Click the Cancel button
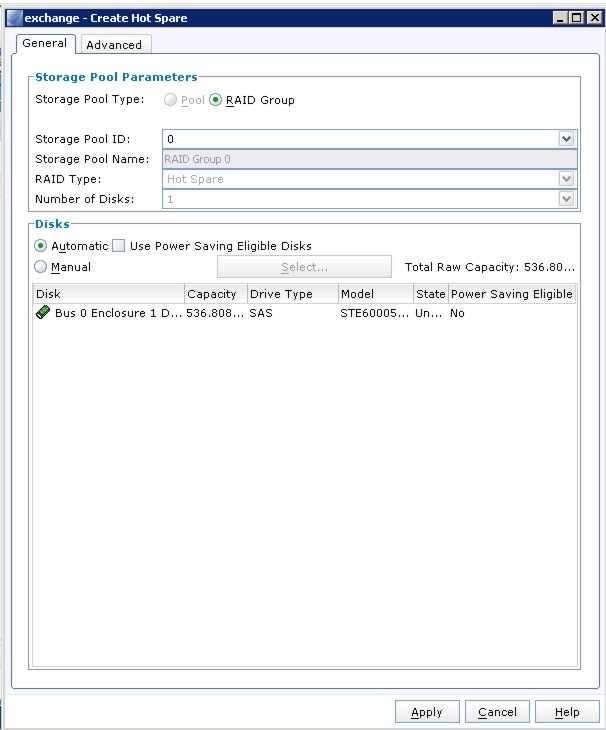 [x=497, y=712]
